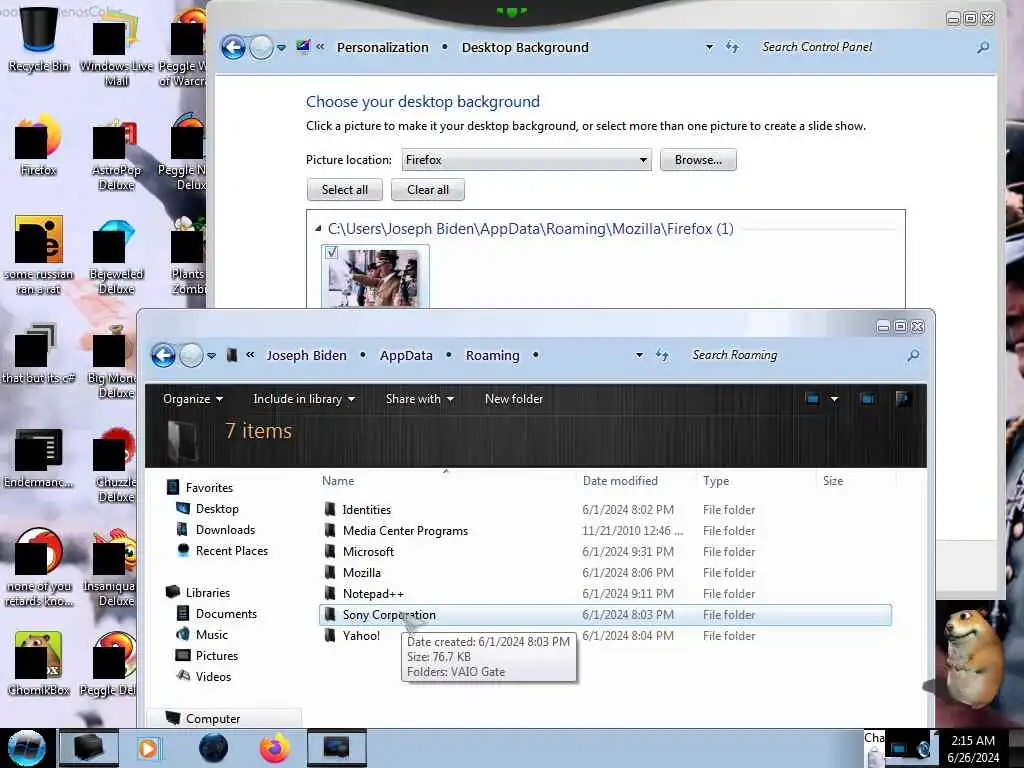
Task: Click Change your view icon
Action: 812,398
